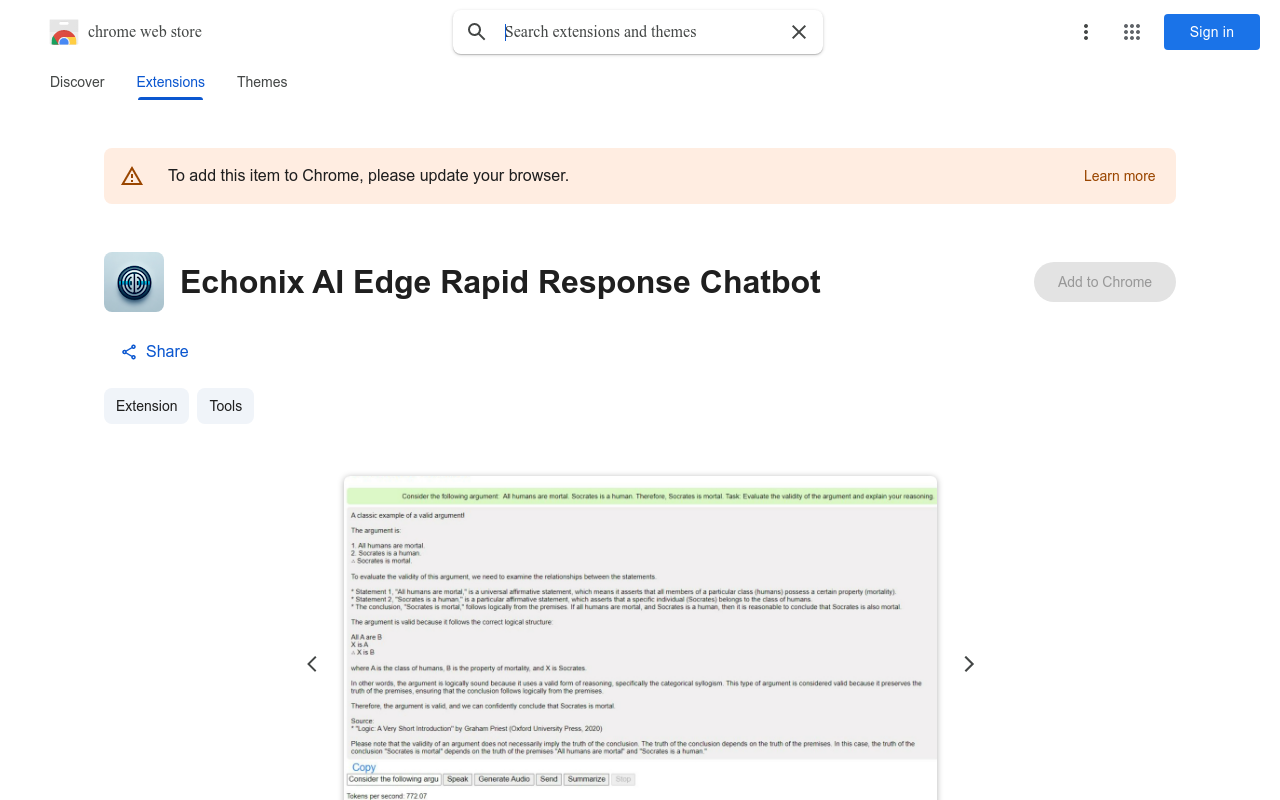
Task: Open the Google apps grid
Action: 1132,32
